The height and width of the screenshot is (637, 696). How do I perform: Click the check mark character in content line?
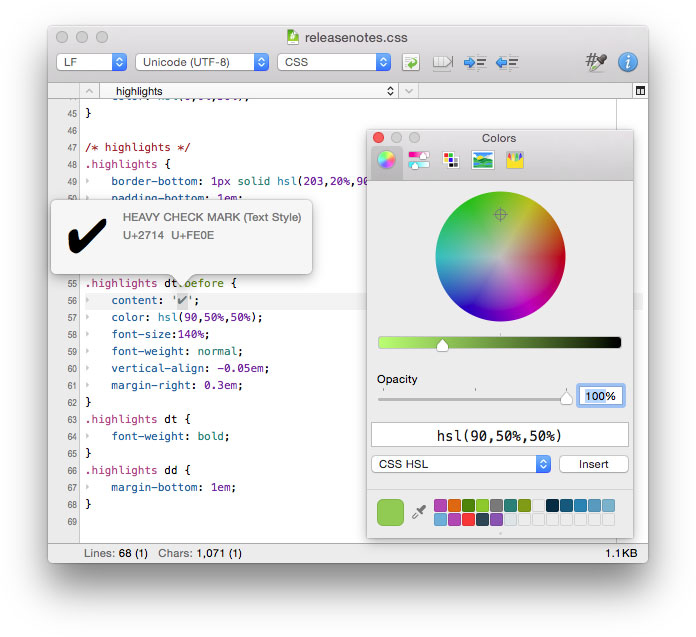pos(182,301)
